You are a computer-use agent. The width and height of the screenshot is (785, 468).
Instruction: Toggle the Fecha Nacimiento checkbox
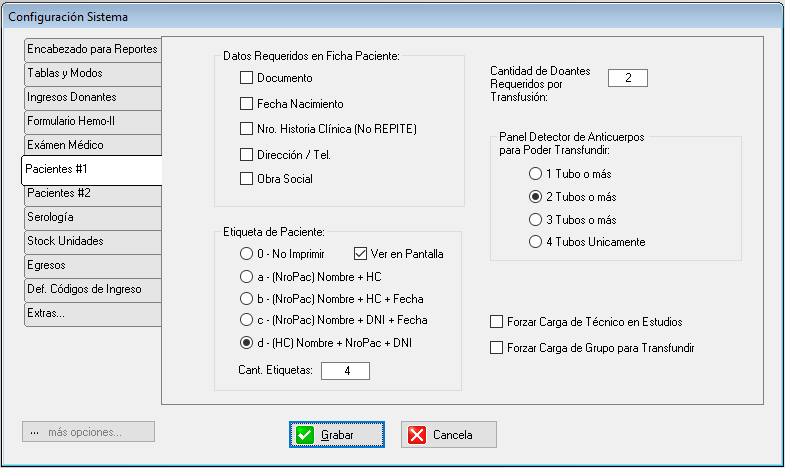click(247, 103)
